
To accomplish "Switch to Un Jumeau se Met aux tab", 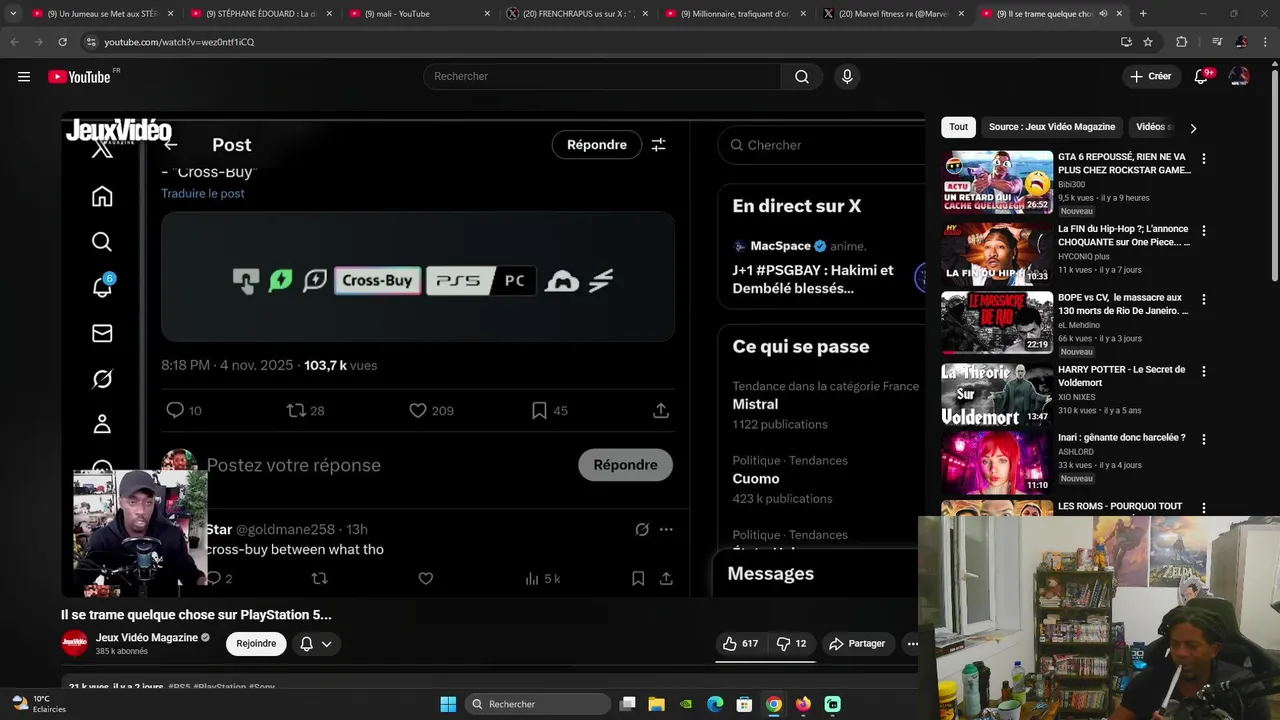I will (x=102, y=14).
